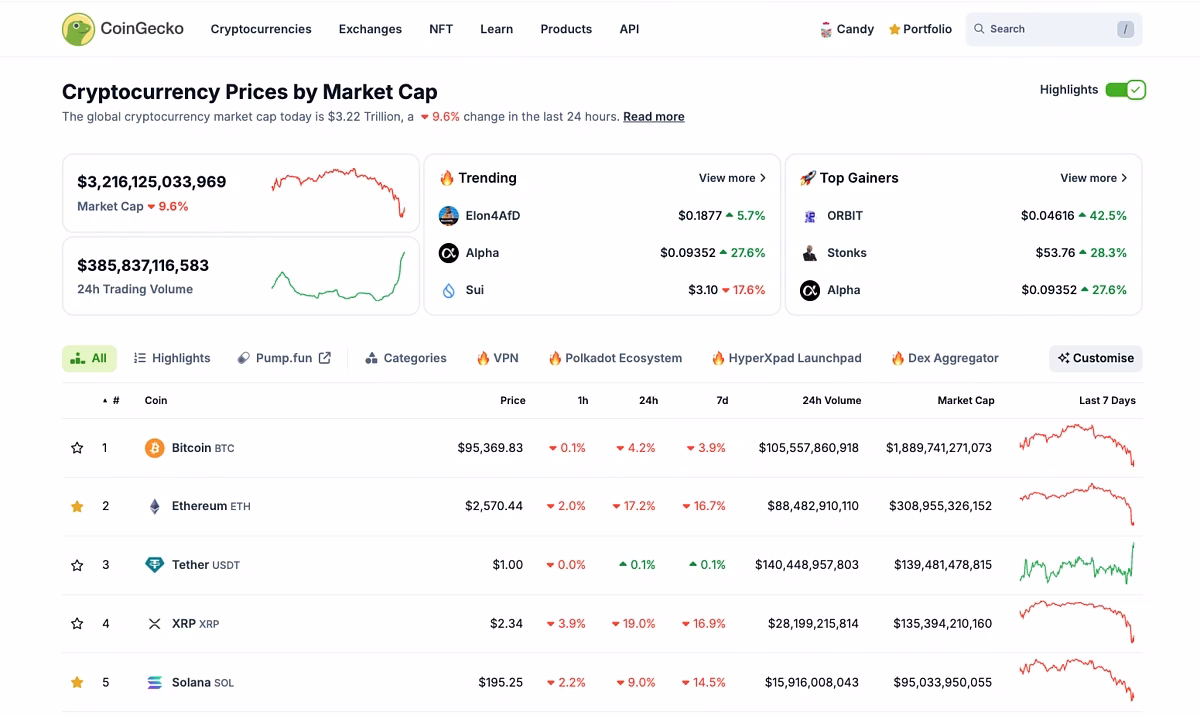Unstar Ethereum from favorites
Screen dimensions: 1200x716
[x=77, y=506]
